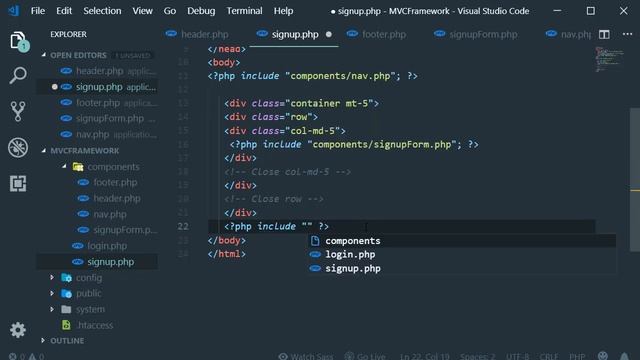Open the View menu
Screen dimensions: 640x360
(x=142, y=11)
